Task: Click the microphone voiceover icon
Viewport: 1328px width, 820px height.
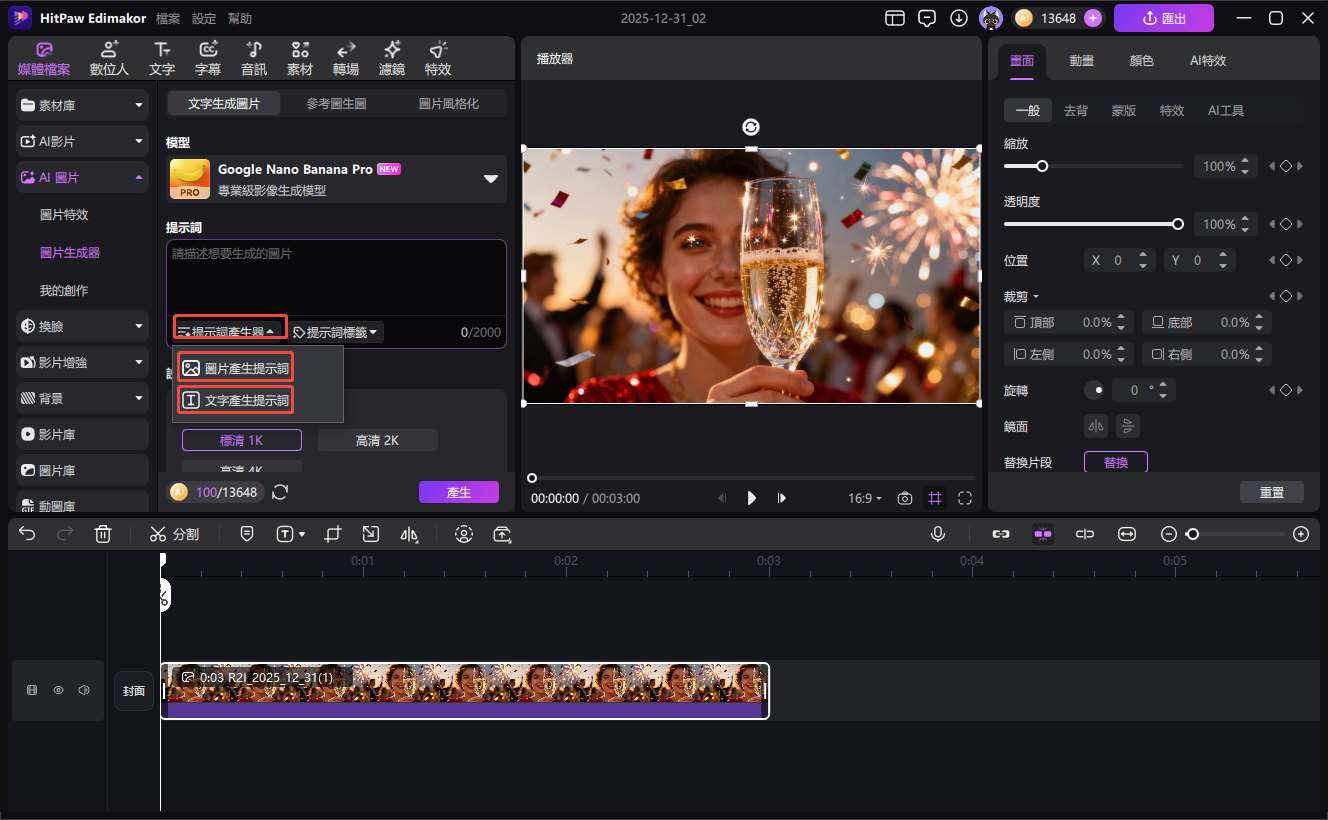Action: 938,534
